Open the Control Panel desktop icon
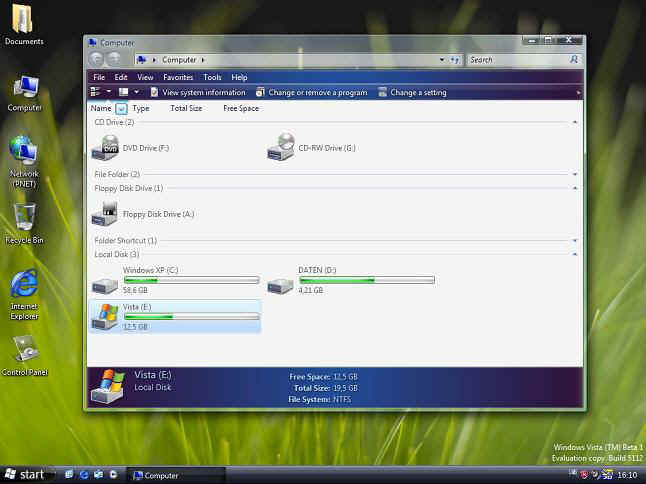This screenshot has height=484, width=646. 24,350
